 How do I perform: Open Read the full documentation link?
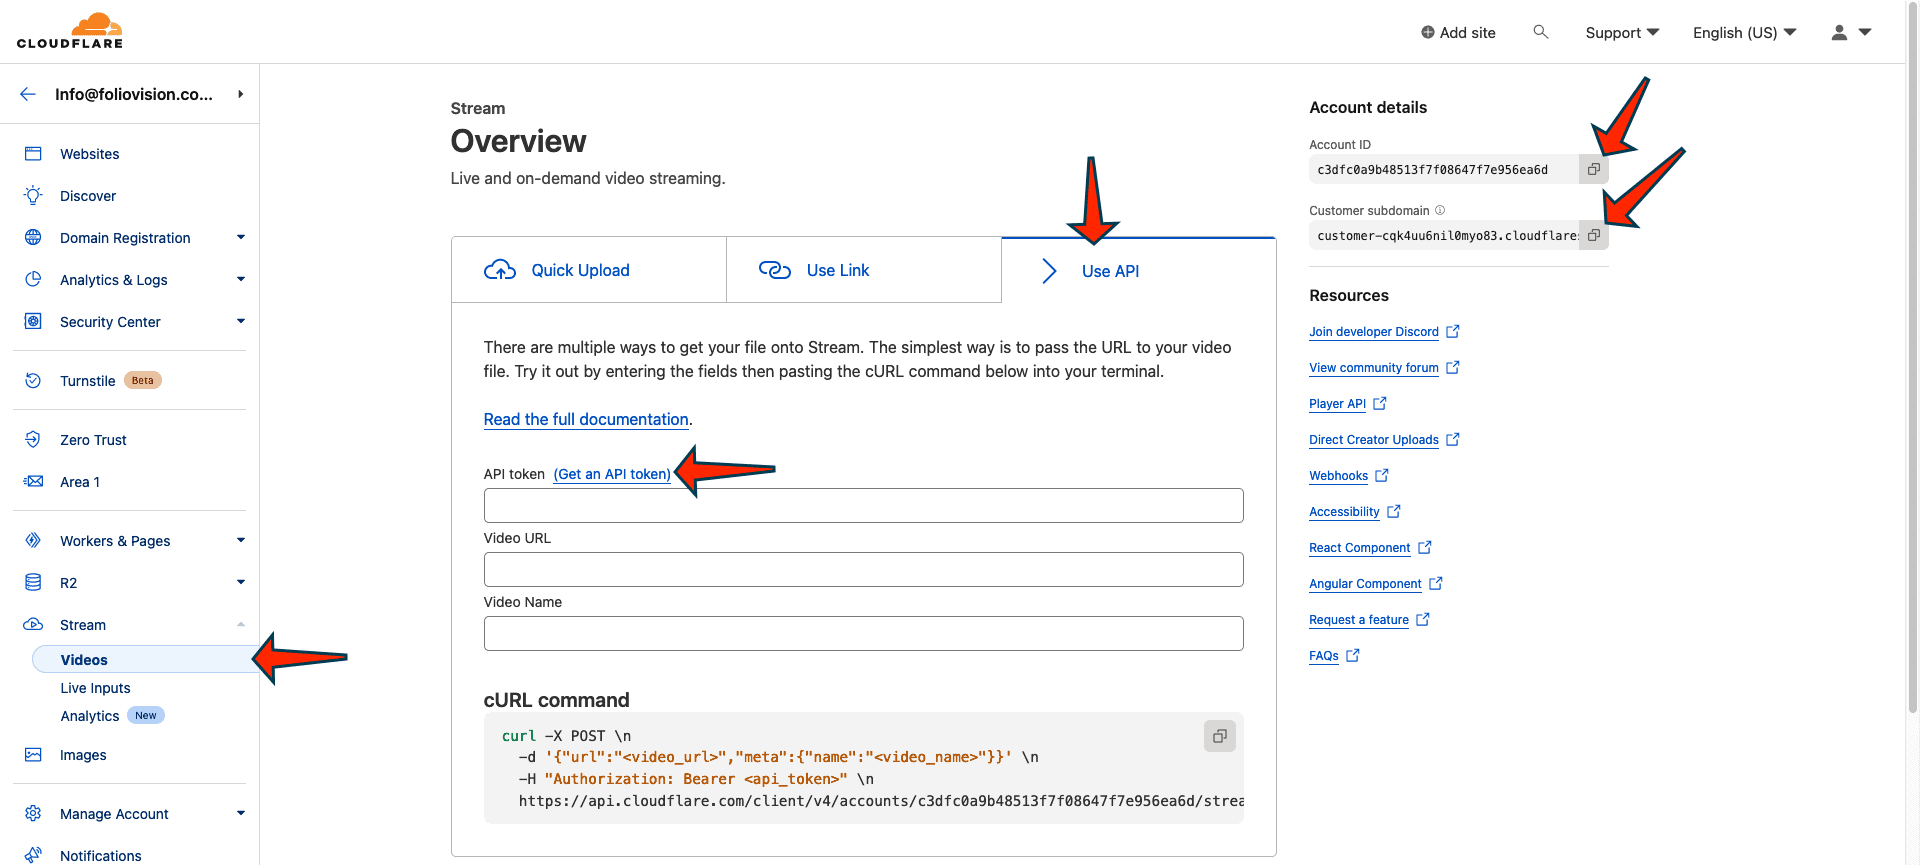pyautogui.click(x=586, y=420)
